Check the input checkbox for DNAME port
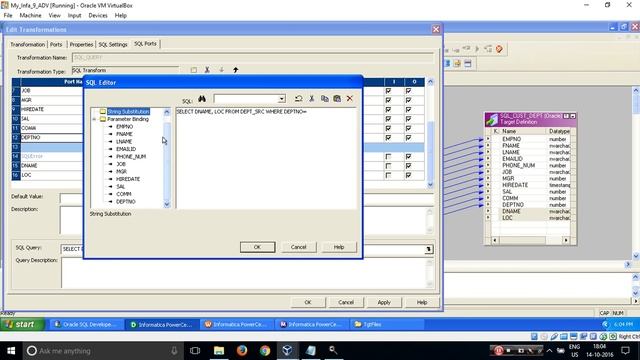The image size is (640, 360). (x=388, y=166)
